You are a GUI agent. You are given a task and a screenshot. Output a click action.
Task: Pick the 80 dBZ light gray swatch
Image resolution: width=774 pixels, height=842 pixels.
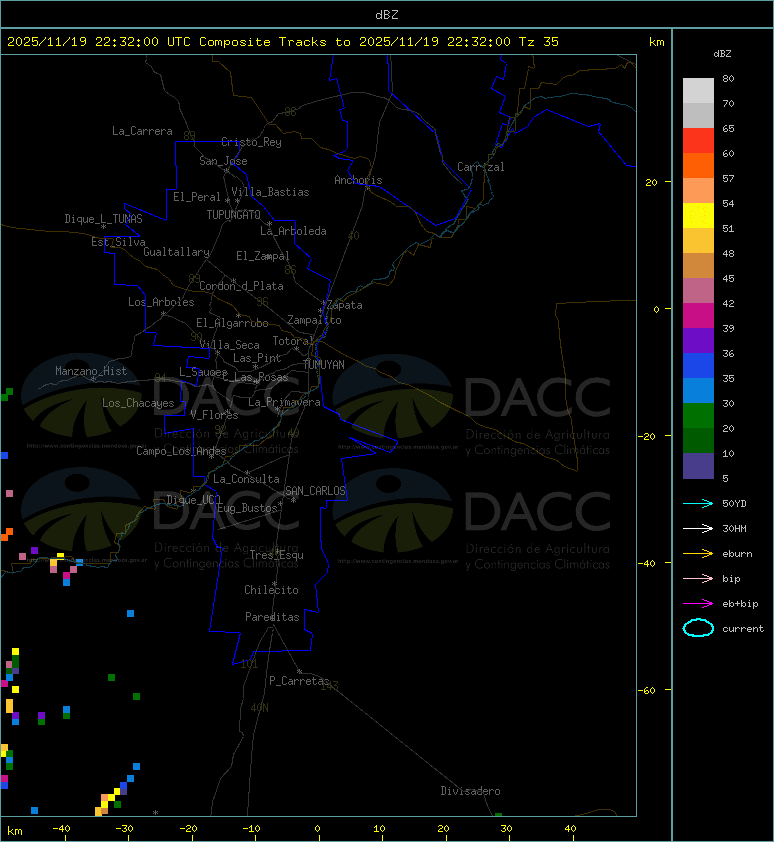[698, 91]
